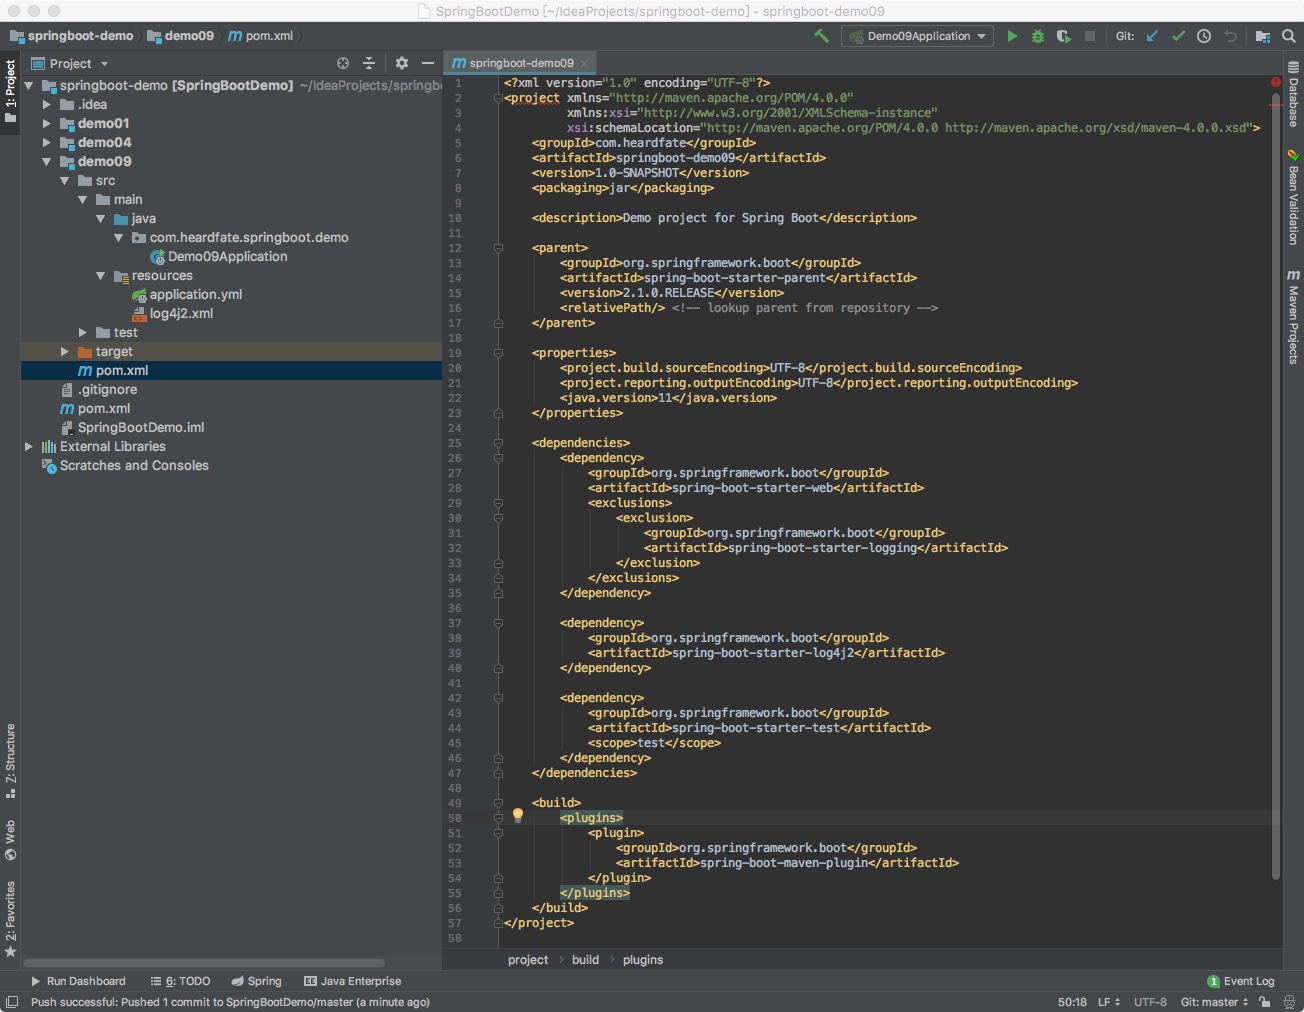Revert changes with Git undo icon

[1230, 36]
